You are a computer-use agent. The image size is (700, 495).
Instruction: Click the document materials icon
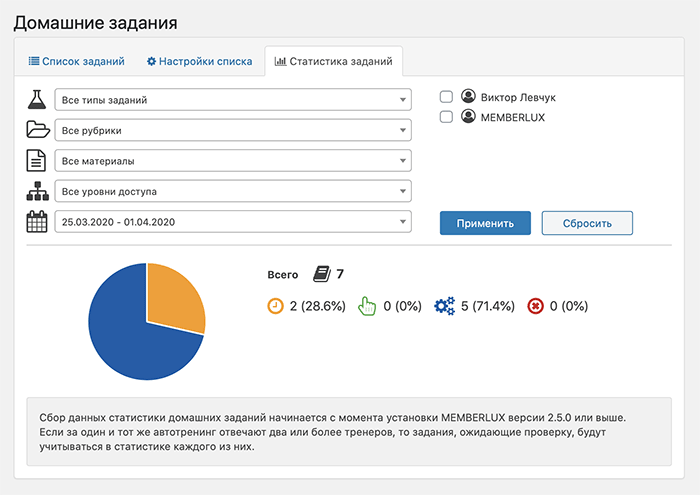(36, 161)
